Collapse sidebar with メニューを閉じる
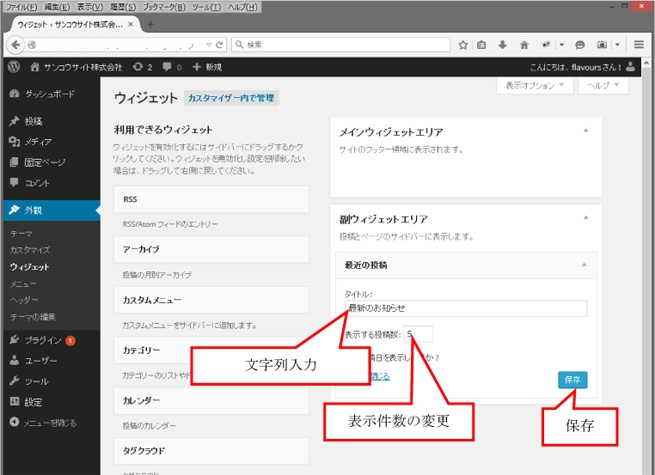The width and height of the screenshot is (655, 475). click(x=43, y=423)
